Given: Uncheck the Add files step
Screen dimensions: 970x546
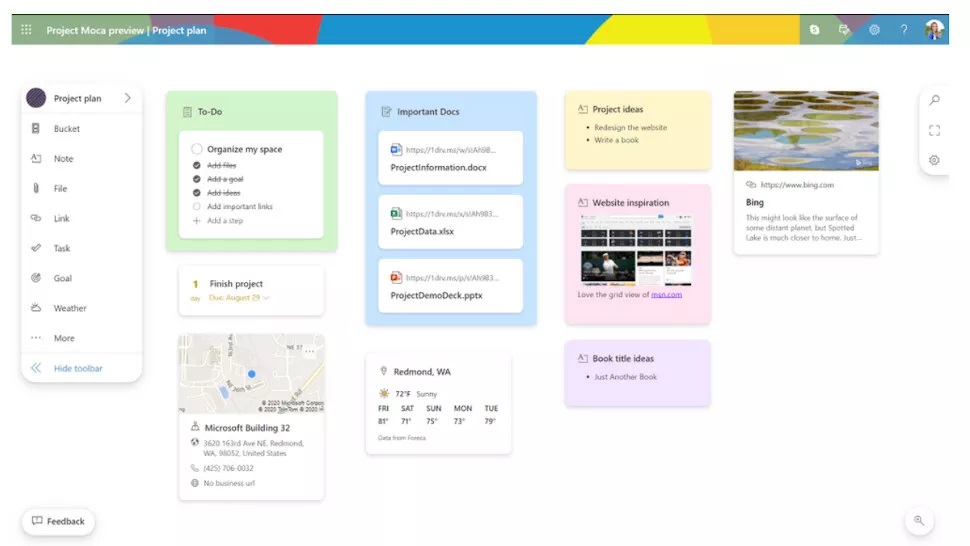Looking at the screenshot, I should (197, 165).
